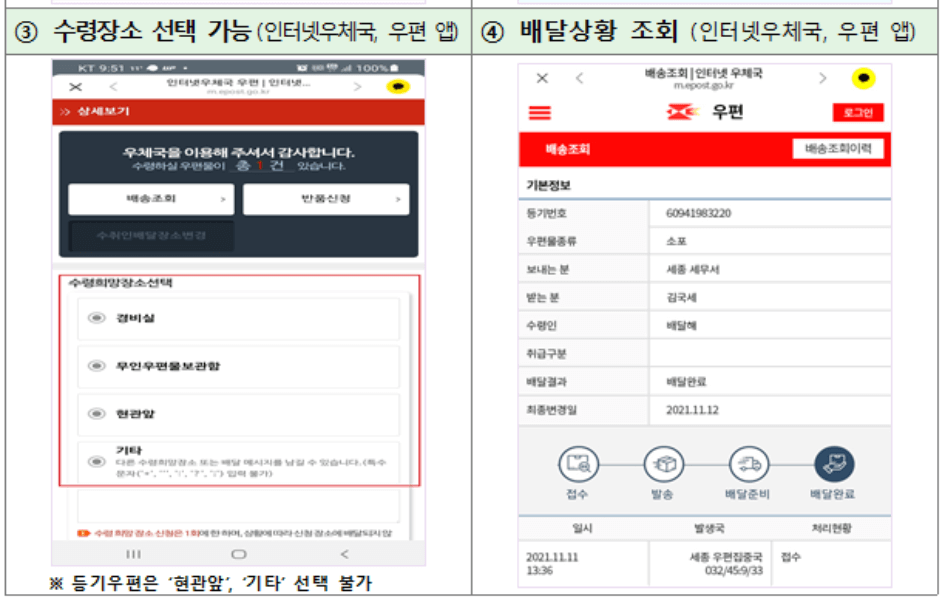Open the 상세보기 red header bar
The height and width of the screenshot is (603, 946).
pos(238,112)
